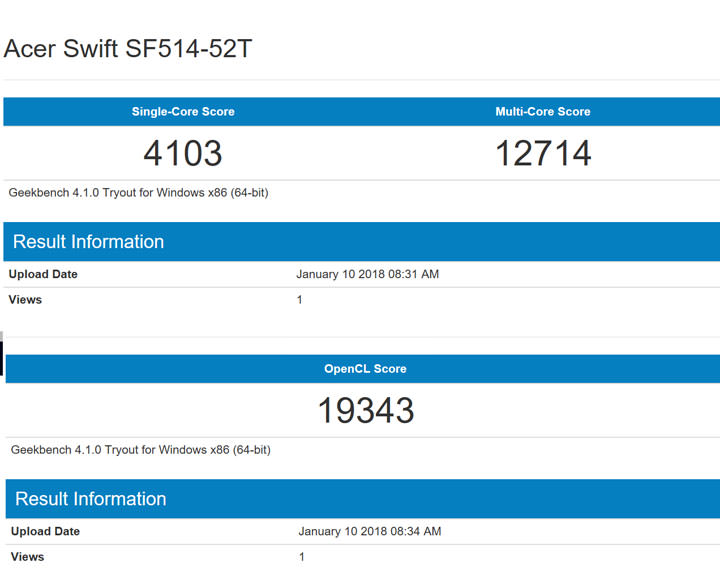The width and height of the screenshot is (720, 571).
Task: Select the Views label in the first table
Action: click(x=25, y=300)
